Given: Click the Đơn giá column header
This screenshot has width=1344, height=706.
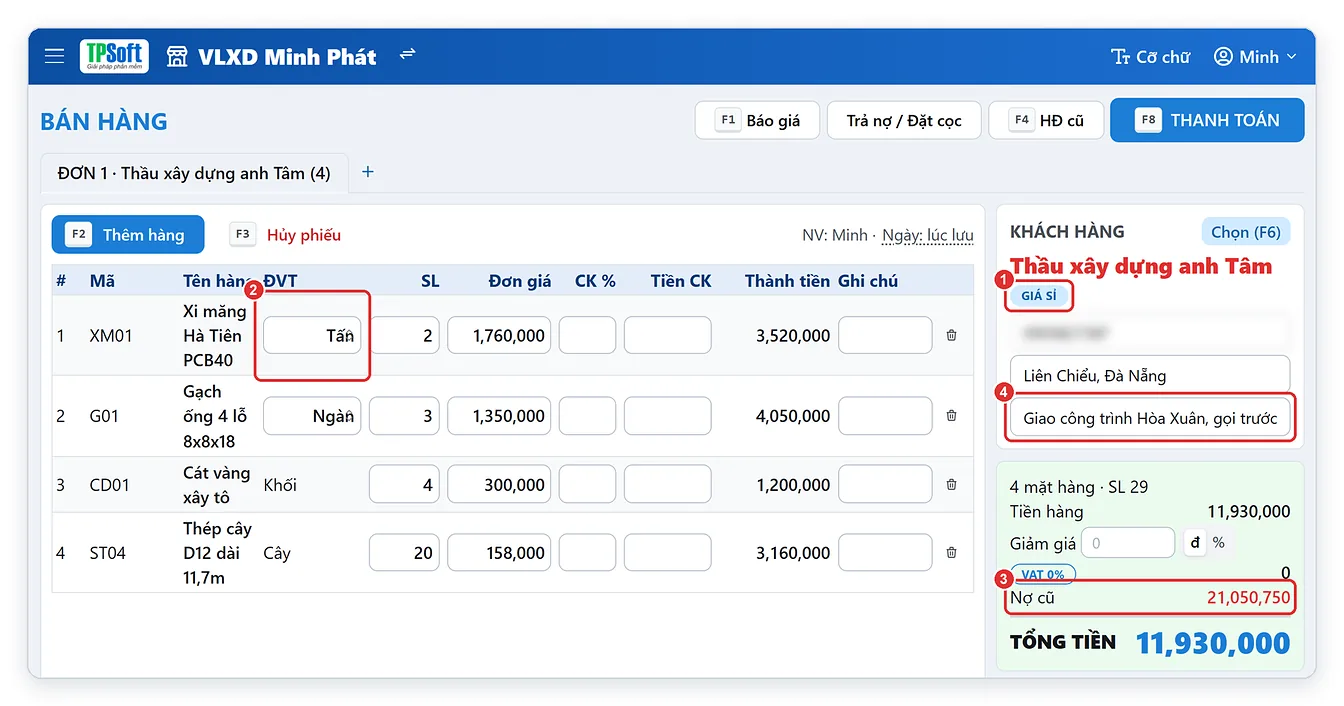Looking at the screenshot, I should (x=520, y=281).
